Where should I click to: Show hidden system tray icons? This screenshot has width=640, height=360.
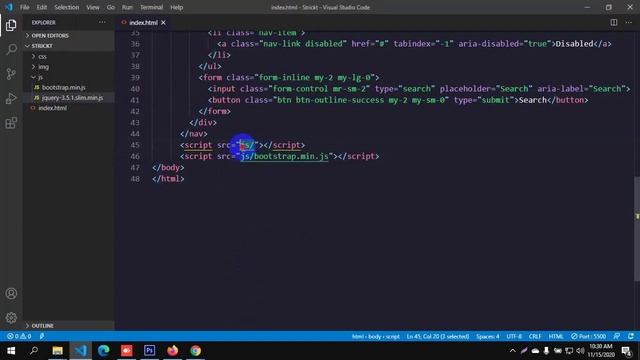[x=513, y=351]
